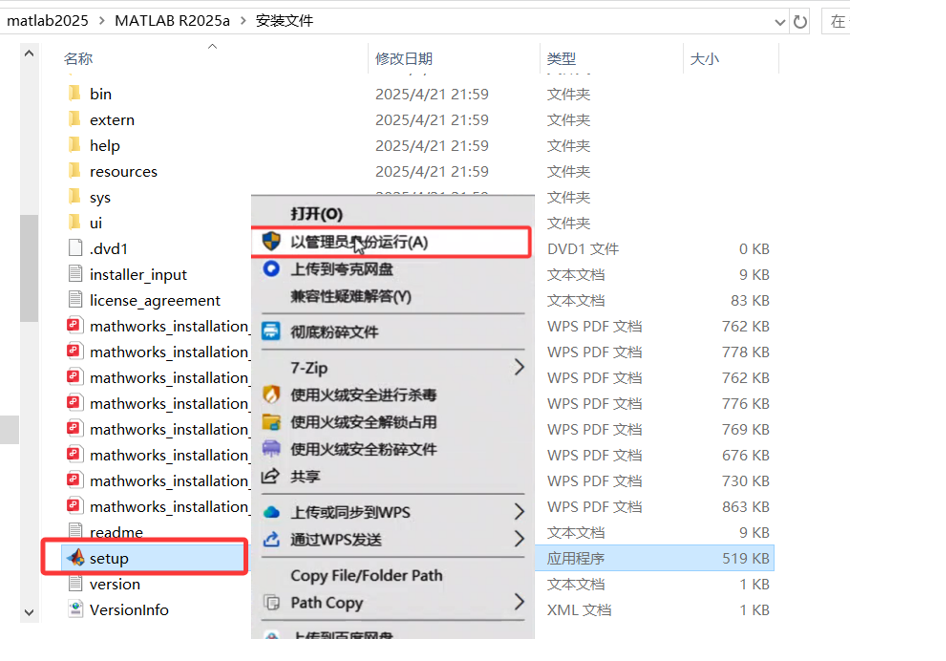Open the address bar history dropdown

(x=779, y=22)
